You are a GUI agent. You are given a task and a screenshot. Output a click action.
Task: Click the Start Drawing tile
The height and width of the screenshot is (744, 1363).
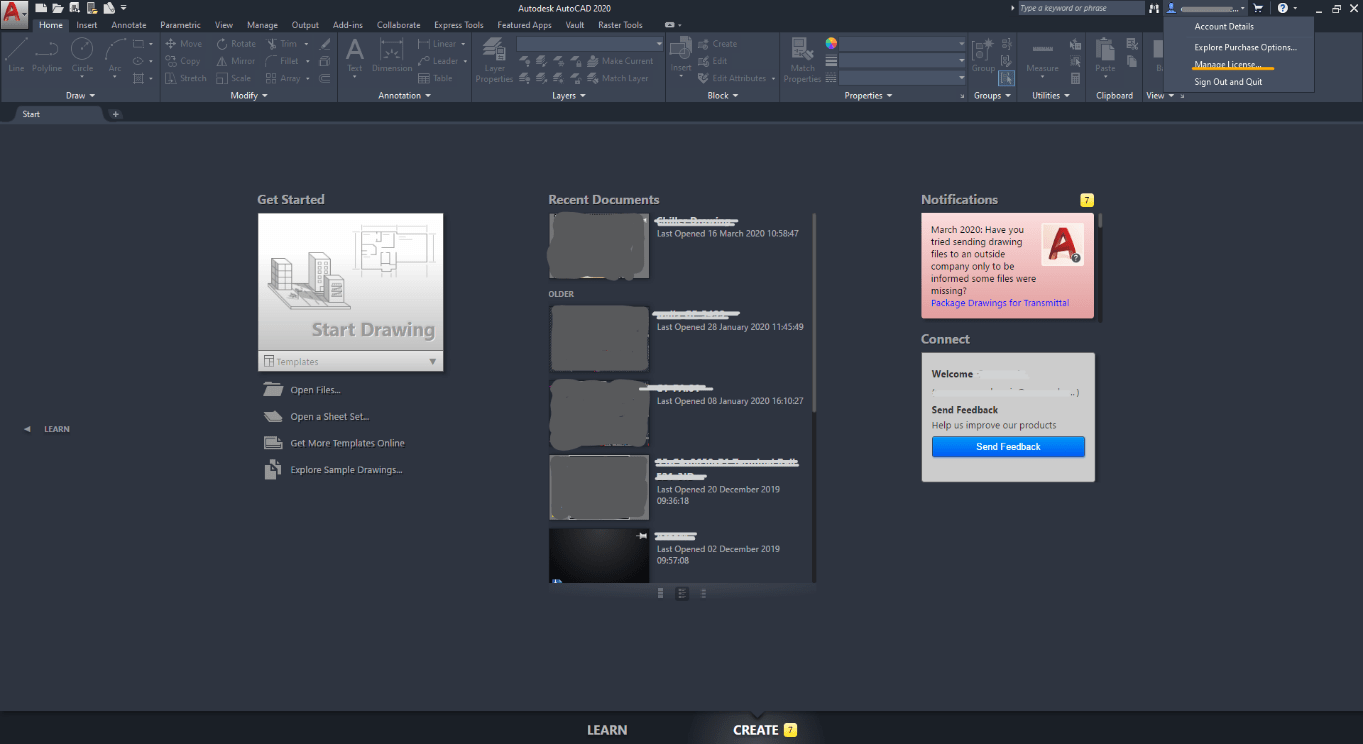(x=350, y=283)
